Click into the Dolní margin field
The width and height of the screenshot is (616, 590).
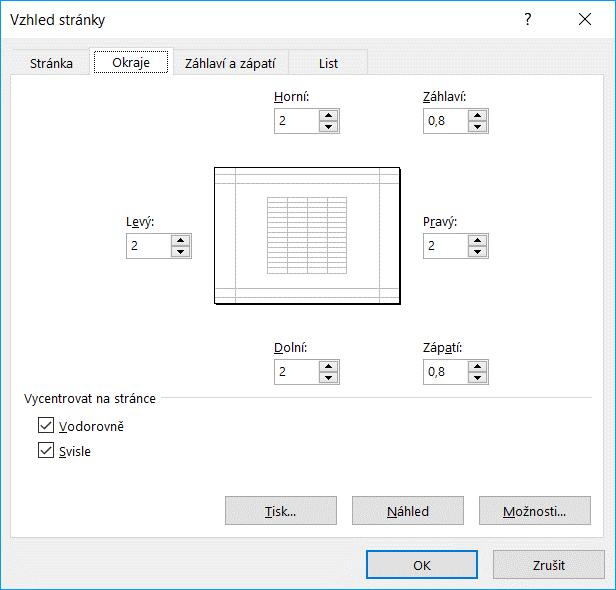pos(297,372)
